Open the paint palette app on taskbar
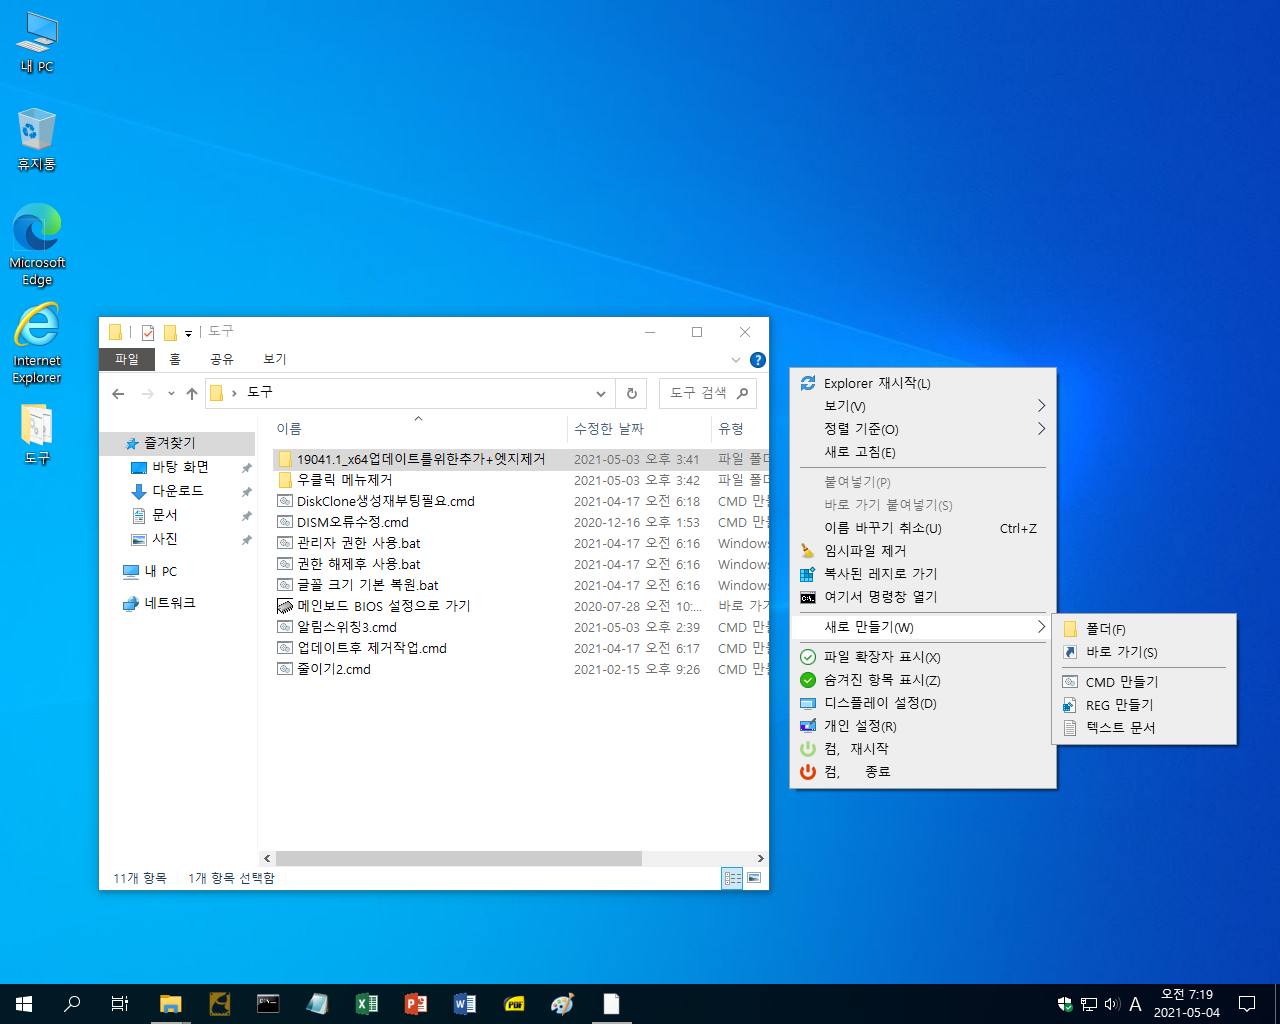1280x1024 pixels. (563, 1004)
